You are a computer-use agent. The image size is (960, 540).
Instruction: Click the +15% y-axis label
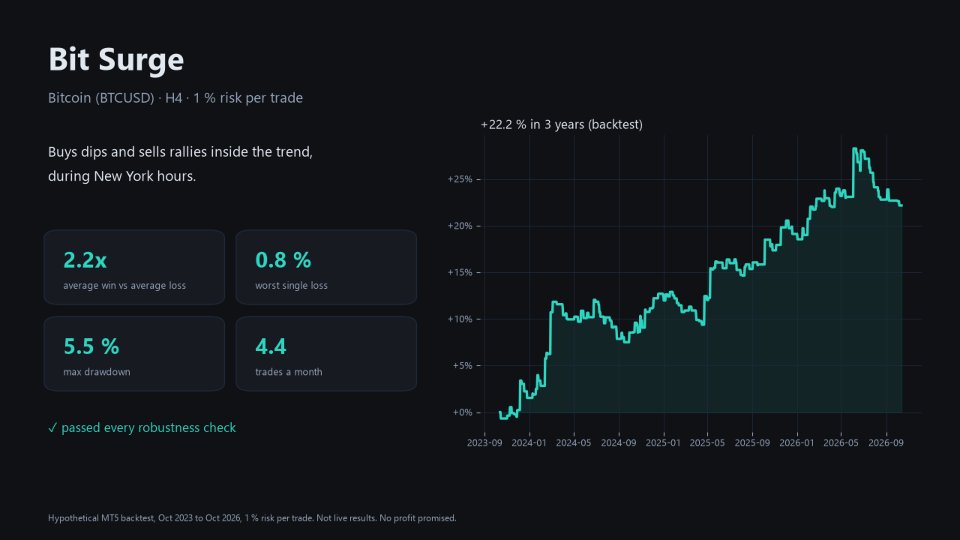460,272
